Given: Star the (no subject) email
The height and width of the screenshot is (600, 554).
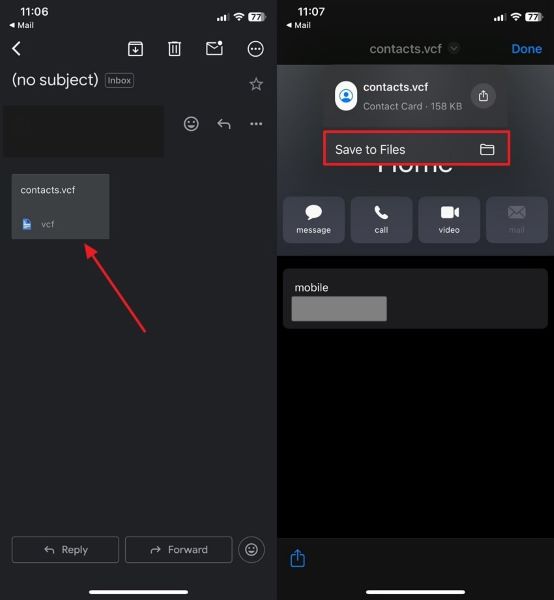Looking at the screenshot, I should click(256, 84).
